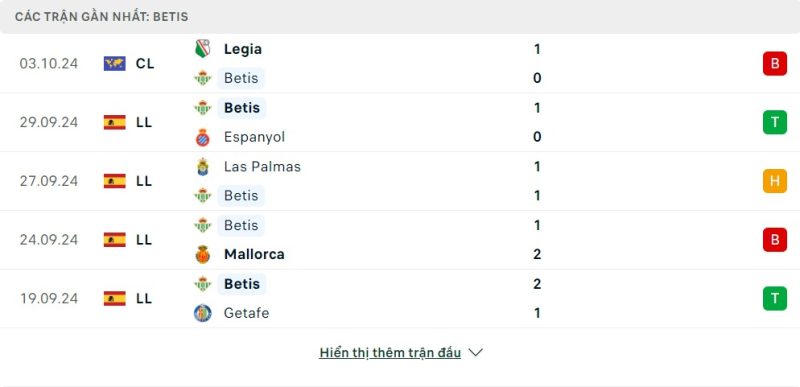Click the highlighted Betis name versus Espanyol
Image resolution: width=800 pixels, height=387 pixels.
tap(242, 108)
